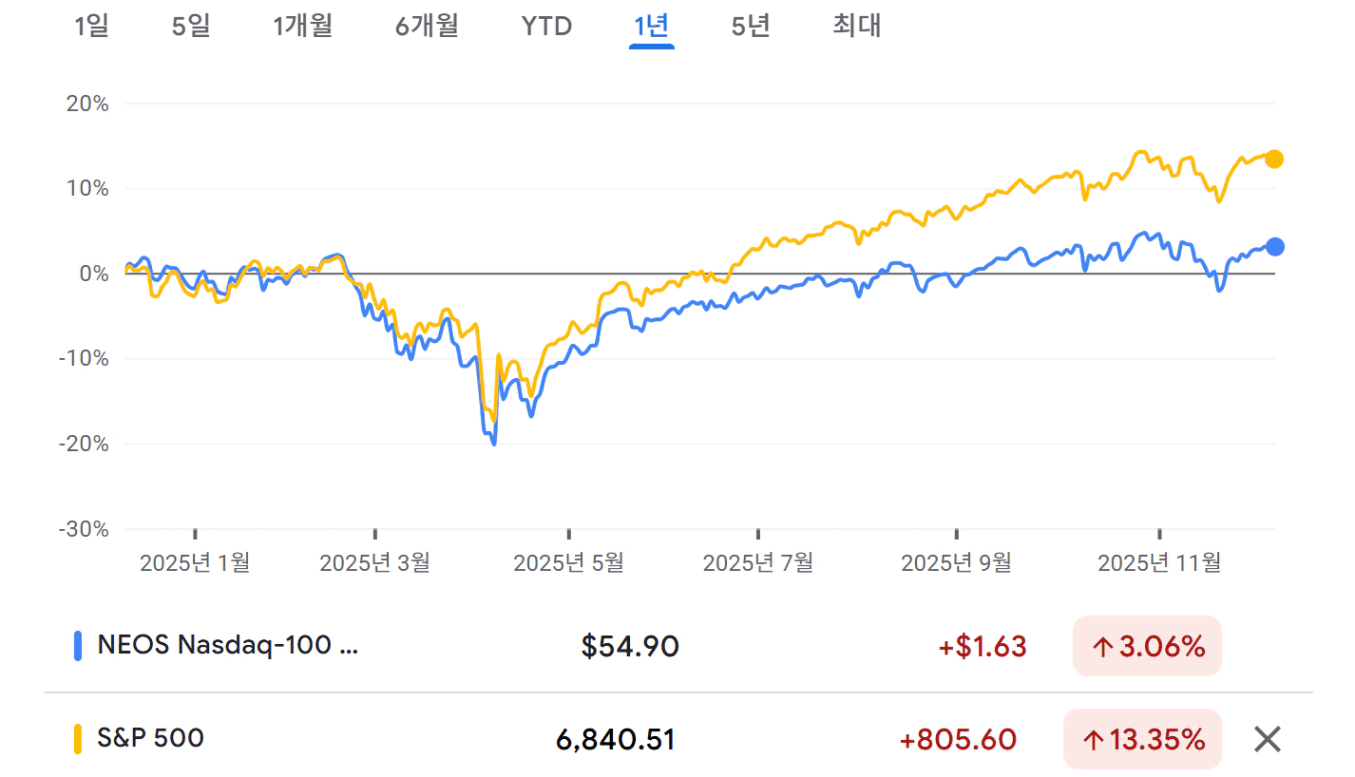Select the YTD tab

546,26
